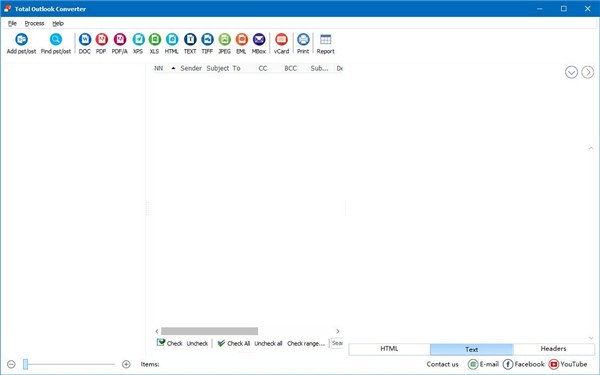This screenshot has width=600, height=375.
Task: Export to XLS spreadsheet
Action: pos(155,44)
